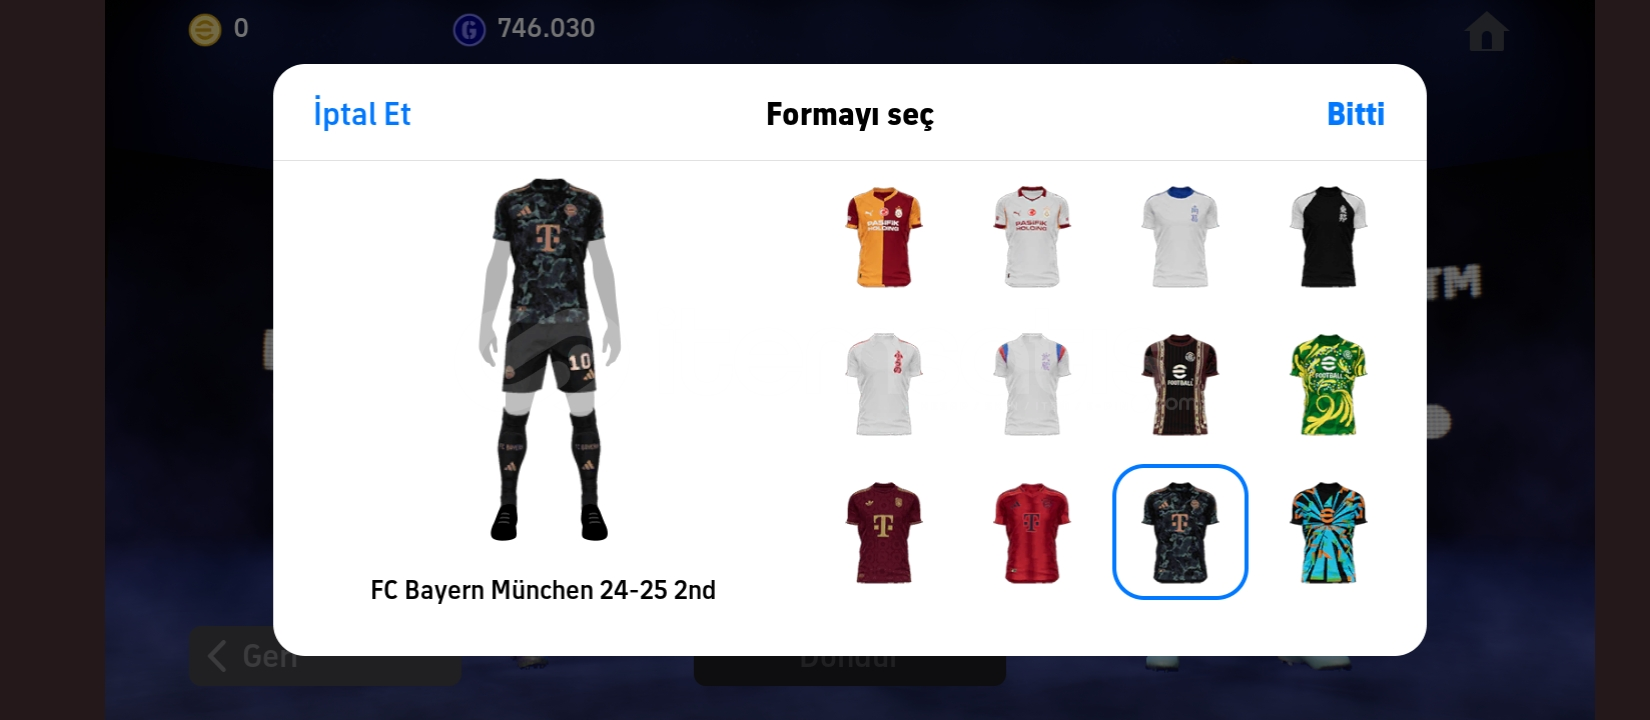Click the highlighted black Bayern 2nd jersey
Image resolution: width=1650 pixels, height=720 pixels.
(x=1180, y=533)
